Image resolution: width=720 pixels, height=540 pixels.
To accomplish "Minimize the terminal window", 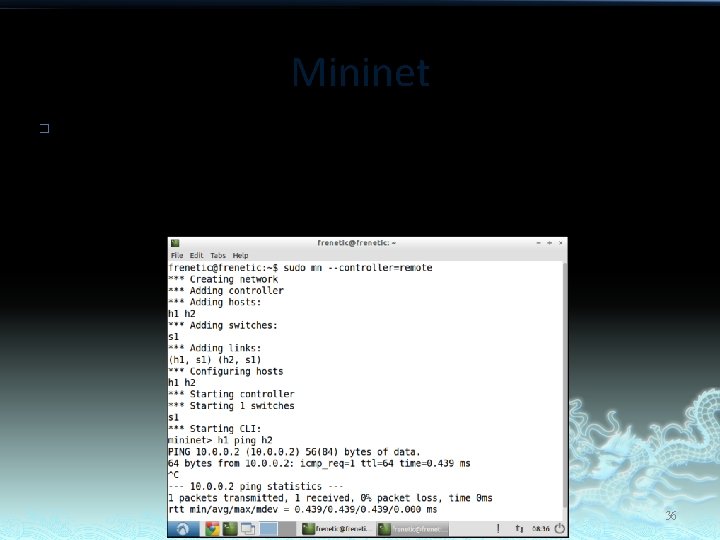I will point(538,243).
